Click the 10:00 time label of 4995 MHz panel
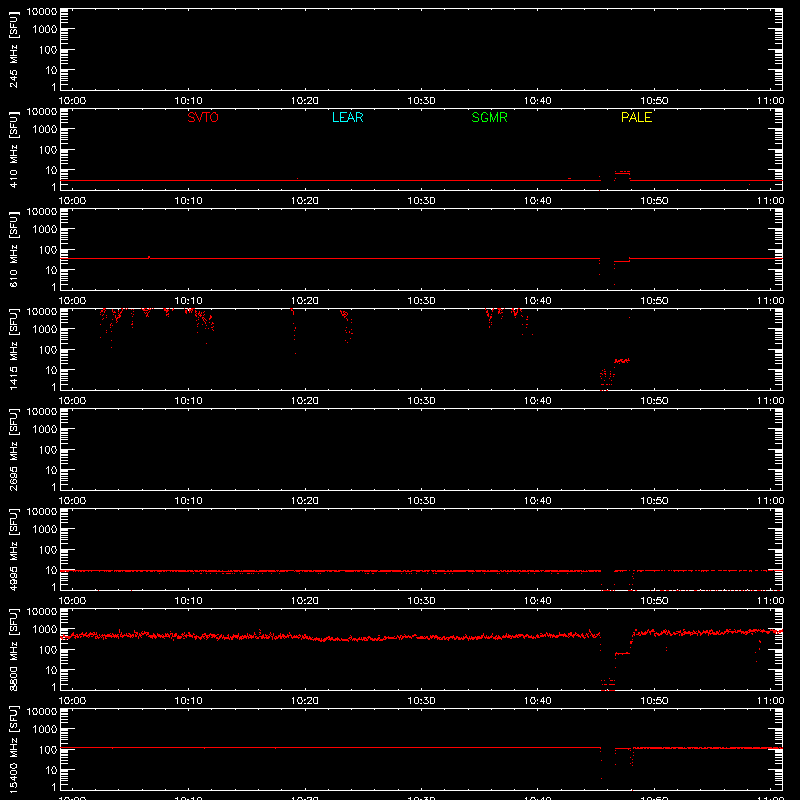 [x=72, y=601]
